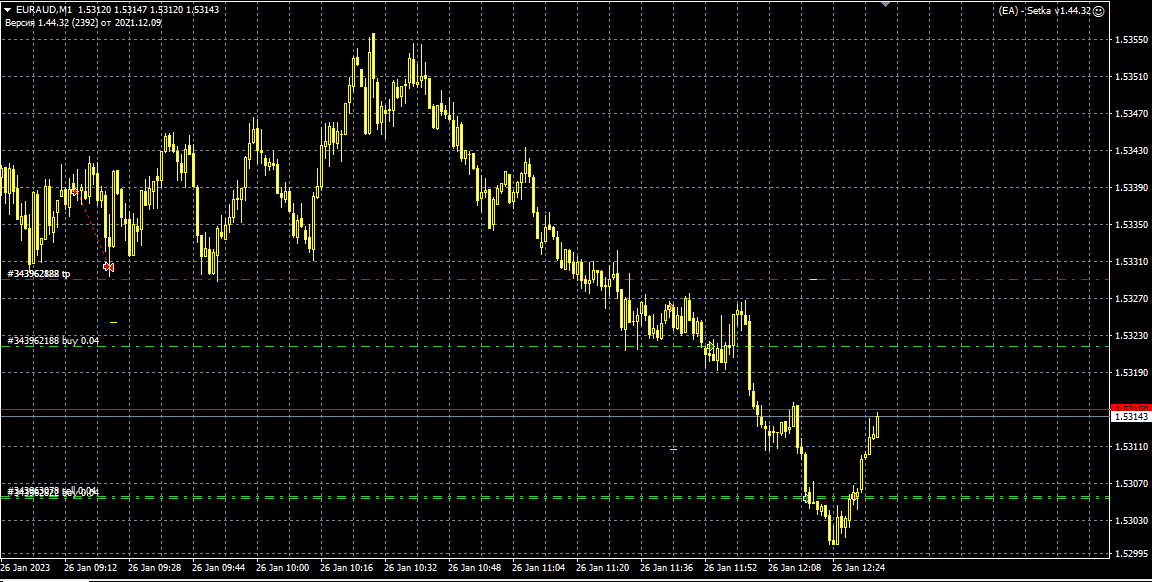Viewport: 1152px width, 582px height.
Task: Click the green buy arrow near 11:48
Action: click(710, 345)
